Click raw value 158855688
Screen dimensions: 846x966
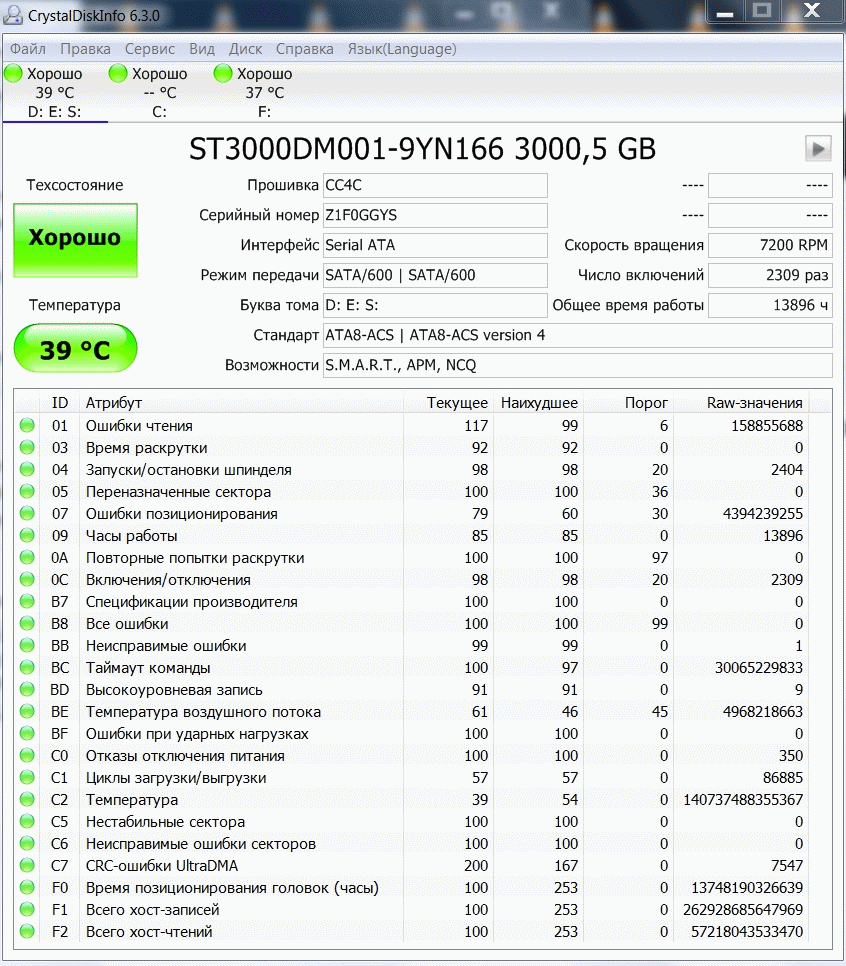pyautogui.click(x=767, y=426)
